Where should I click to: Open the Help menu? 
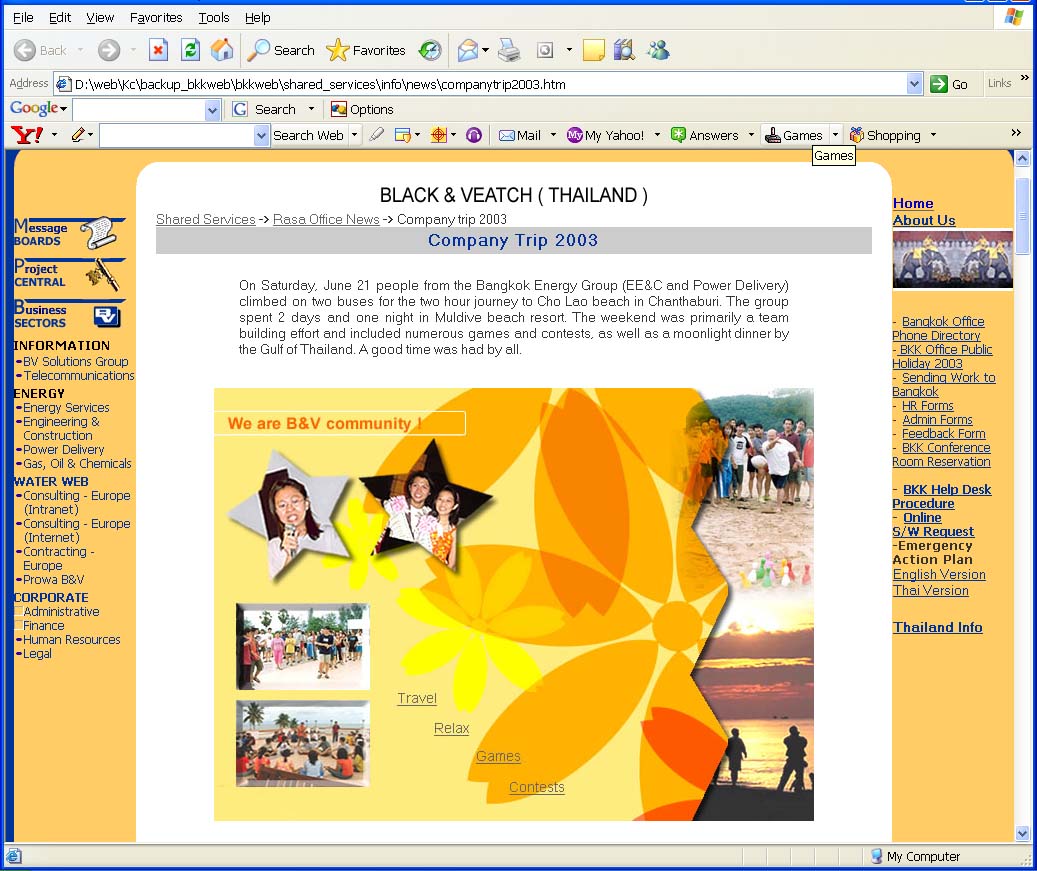click(257, 18)
